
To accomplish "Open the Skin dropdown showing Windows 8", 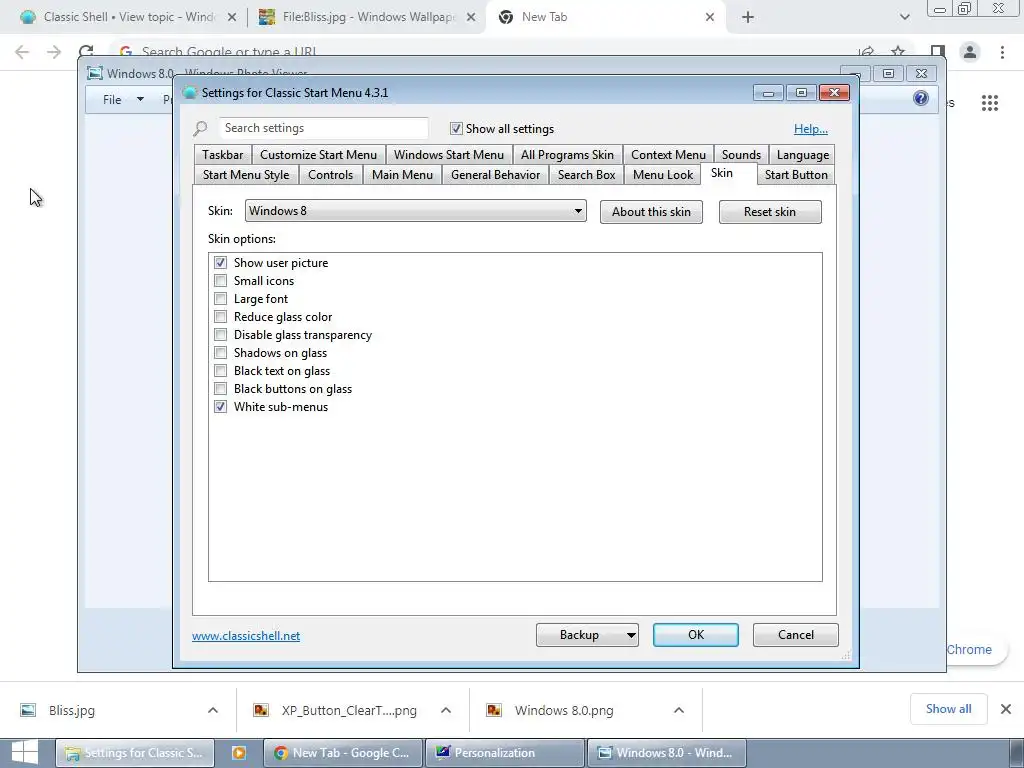I will coord(415,211).
